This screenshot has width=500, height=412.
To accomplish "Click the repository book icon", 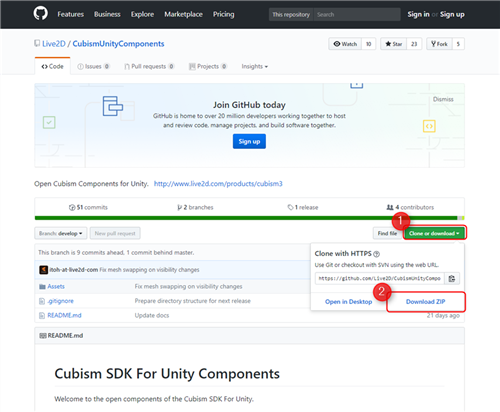I will click(x=37, y=43).
